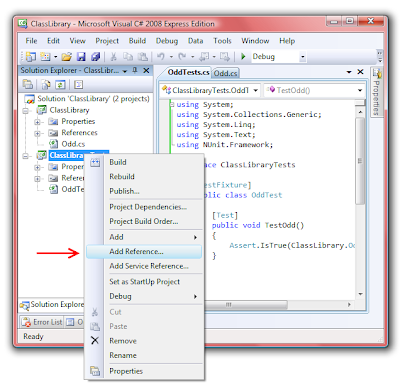Collapse the ClassLibraryTests project node

[x=26, y=156]
